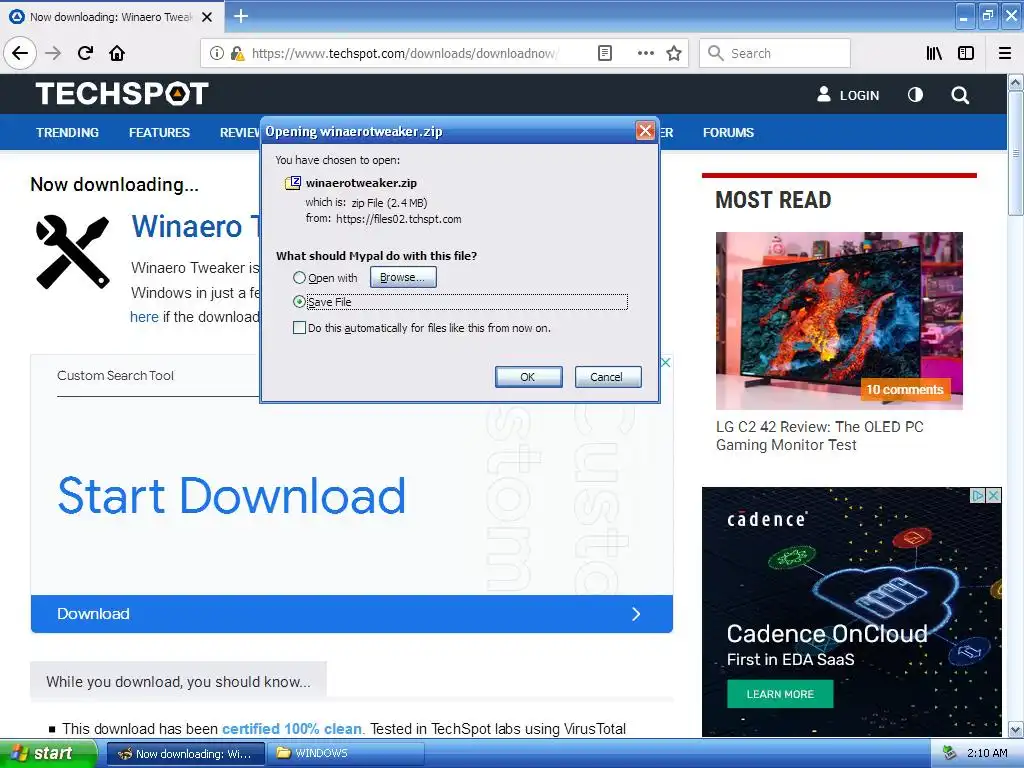Select the Save File radio button

point(299,302)
